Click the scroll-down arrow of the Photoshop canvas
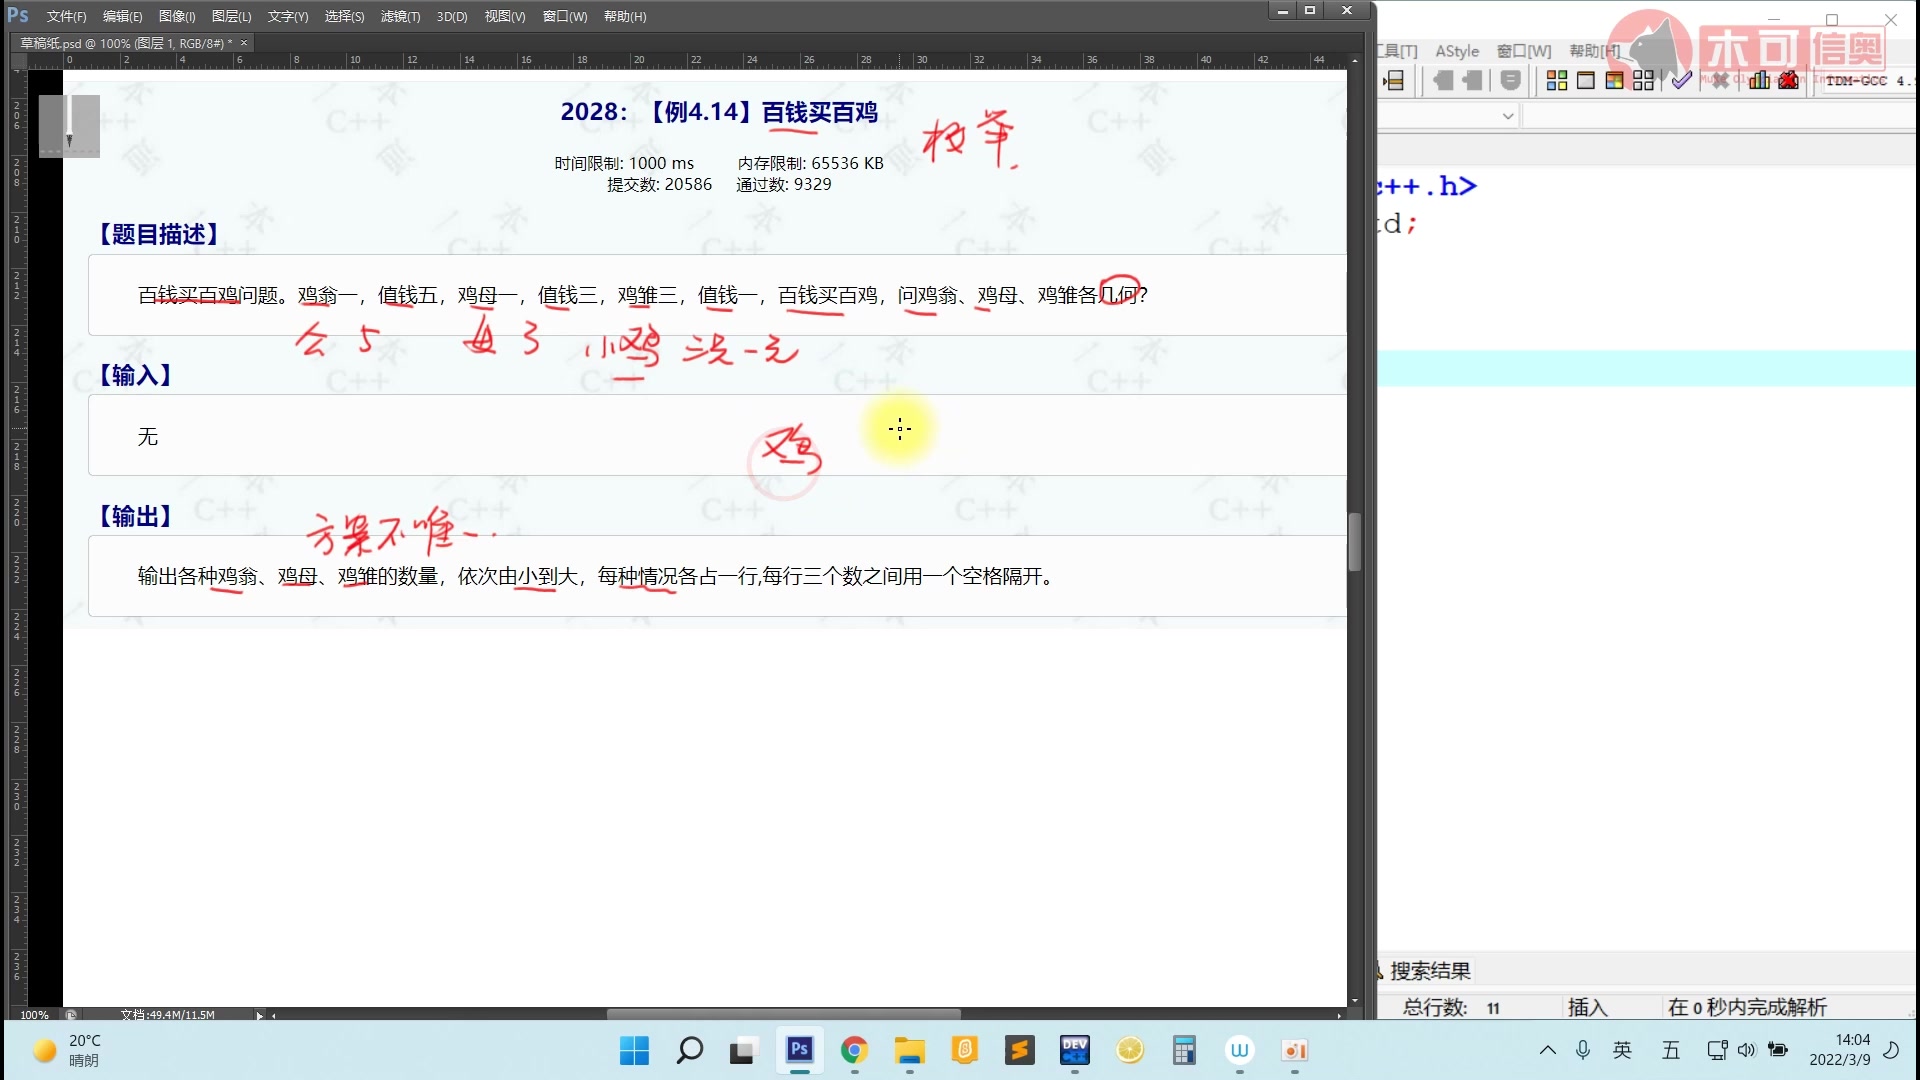 (1355, 1000)
